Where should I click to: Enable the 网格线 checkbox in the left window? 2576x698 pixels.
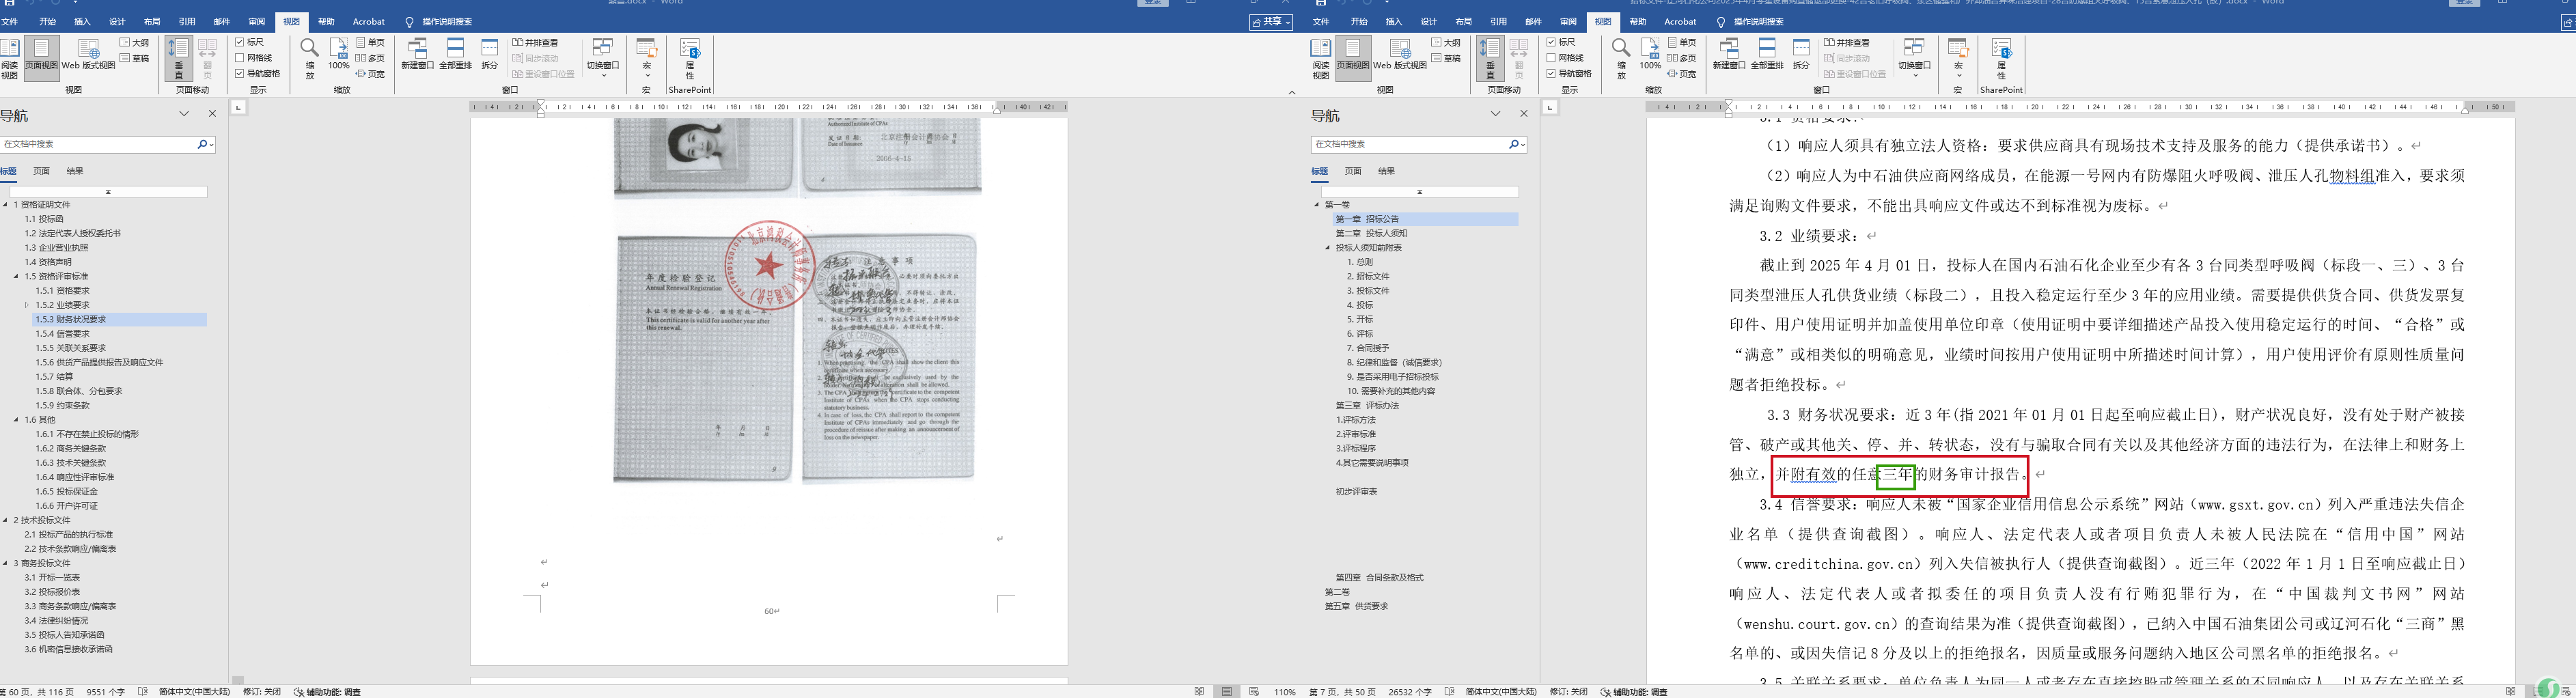(x=240, y=58)
